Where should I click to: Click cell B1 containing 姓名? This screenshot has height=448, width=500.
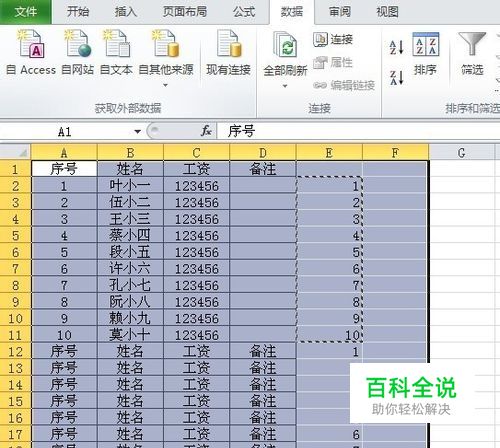[x=130, y=169]
